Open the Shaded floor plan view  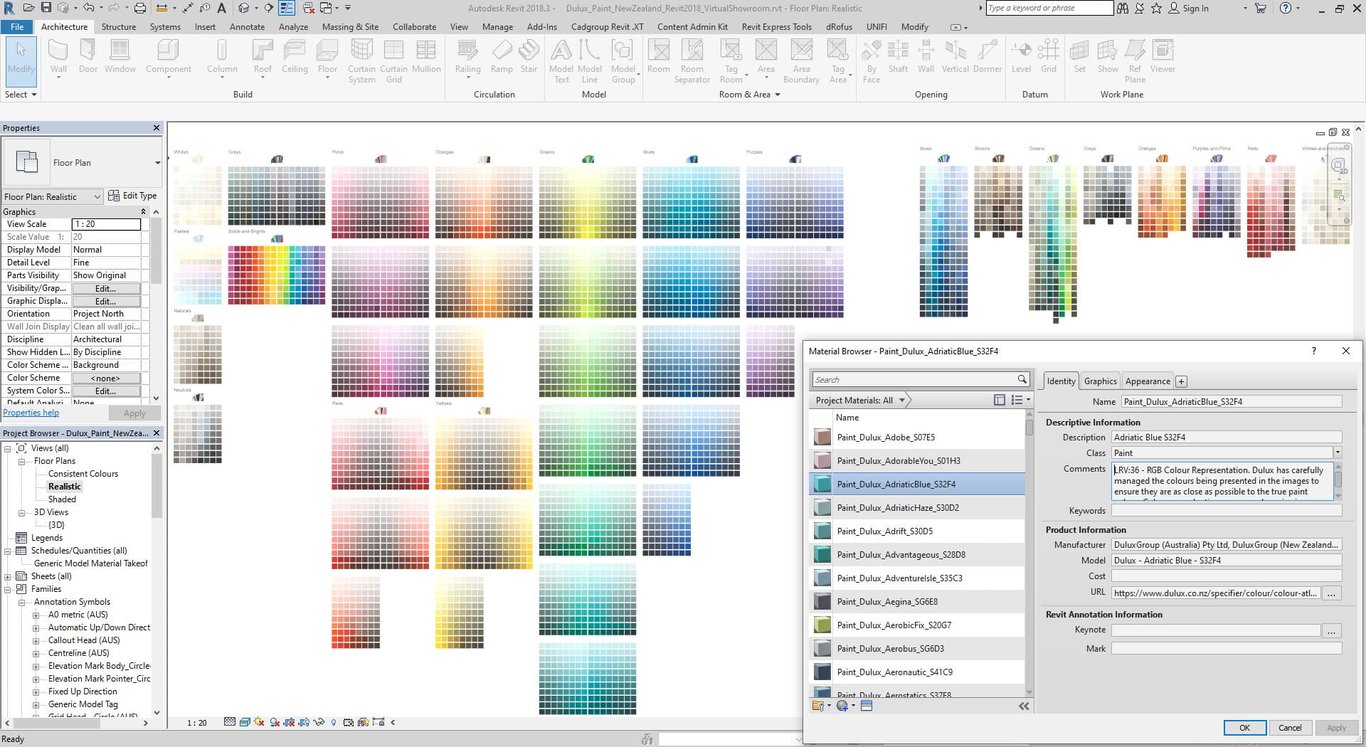point(62,499)
